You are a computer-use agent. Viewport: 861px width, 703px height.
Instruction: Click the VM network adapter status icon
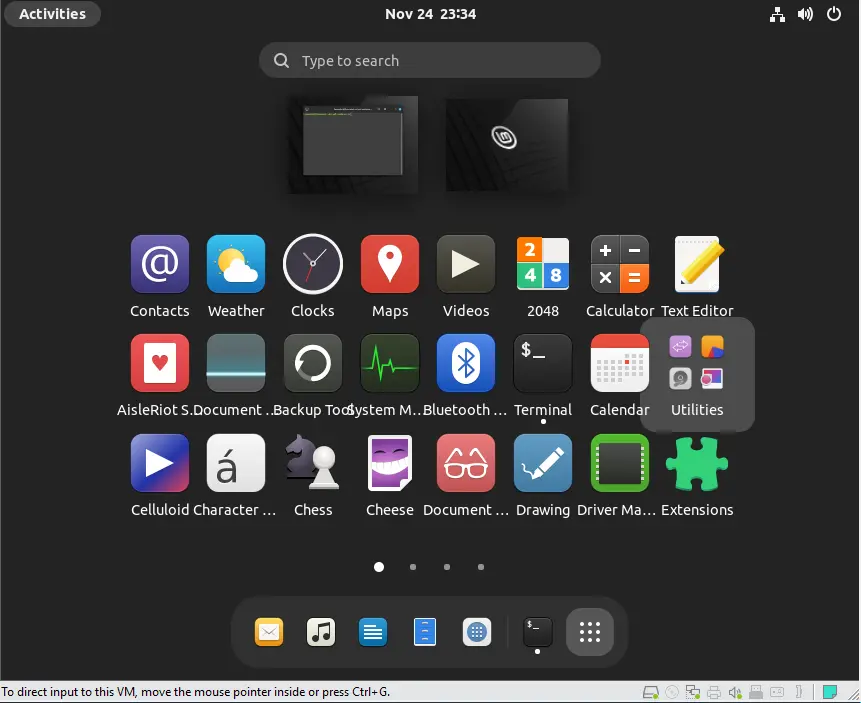point(693,692)
